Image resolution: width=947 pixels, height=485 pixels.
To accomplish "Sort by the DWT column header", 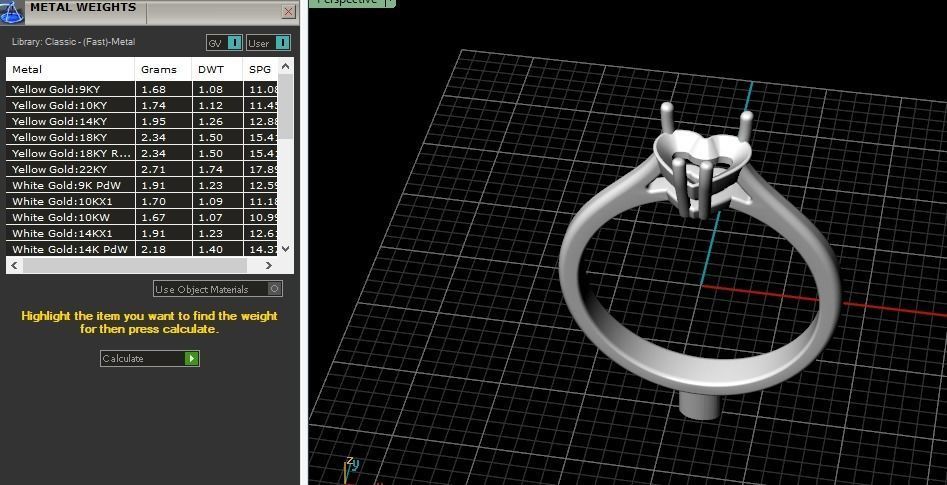I will [217, 69].
